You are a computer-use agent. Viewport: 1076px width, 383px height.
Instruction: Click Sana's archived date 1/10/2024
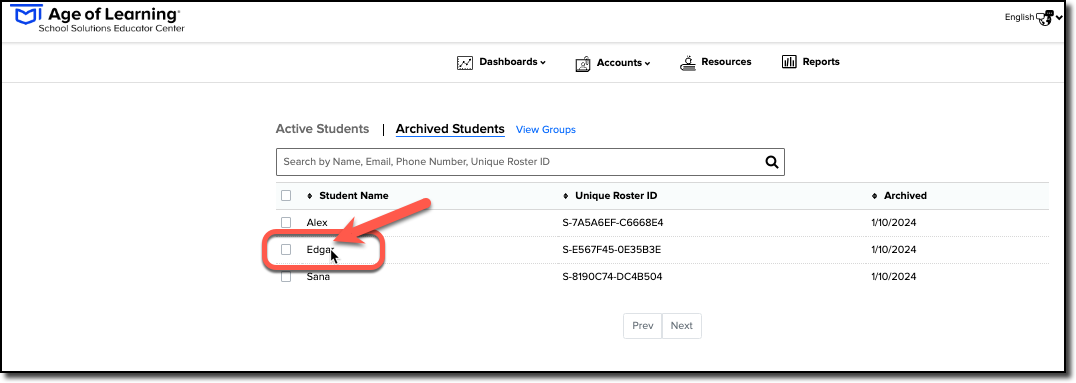point(894,277)
